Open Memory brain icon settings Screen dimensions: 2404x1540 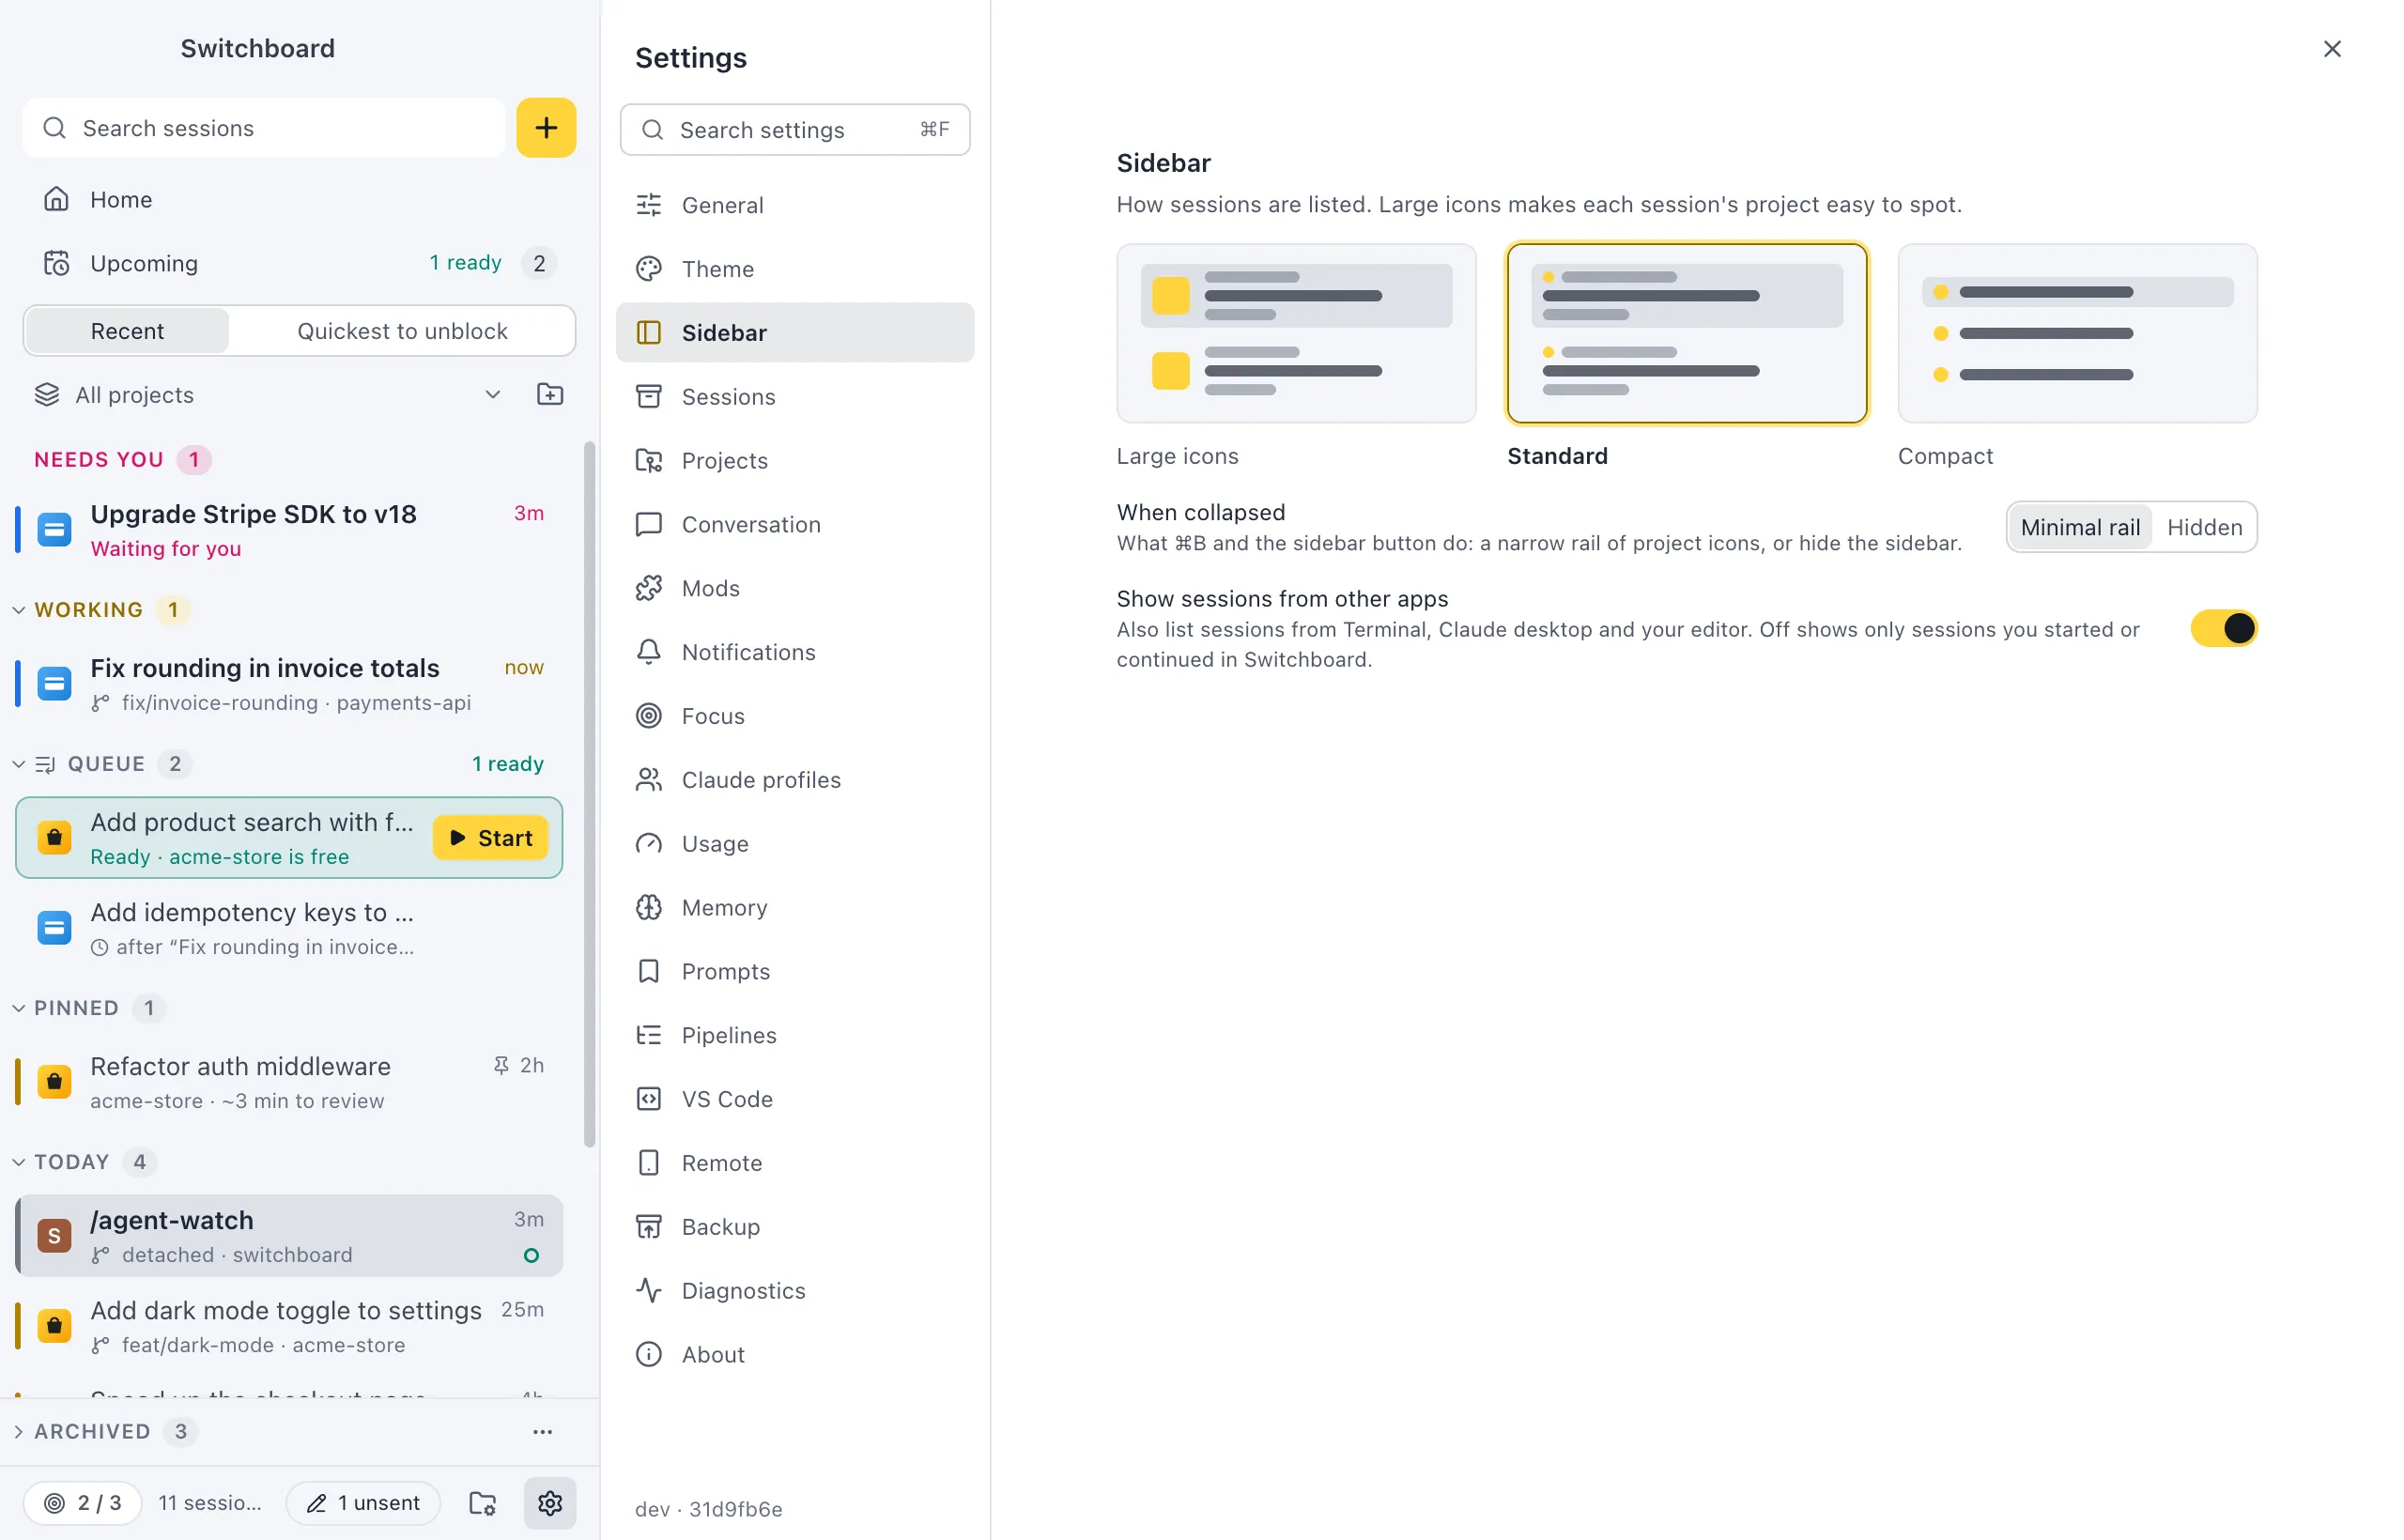point(649,907)
